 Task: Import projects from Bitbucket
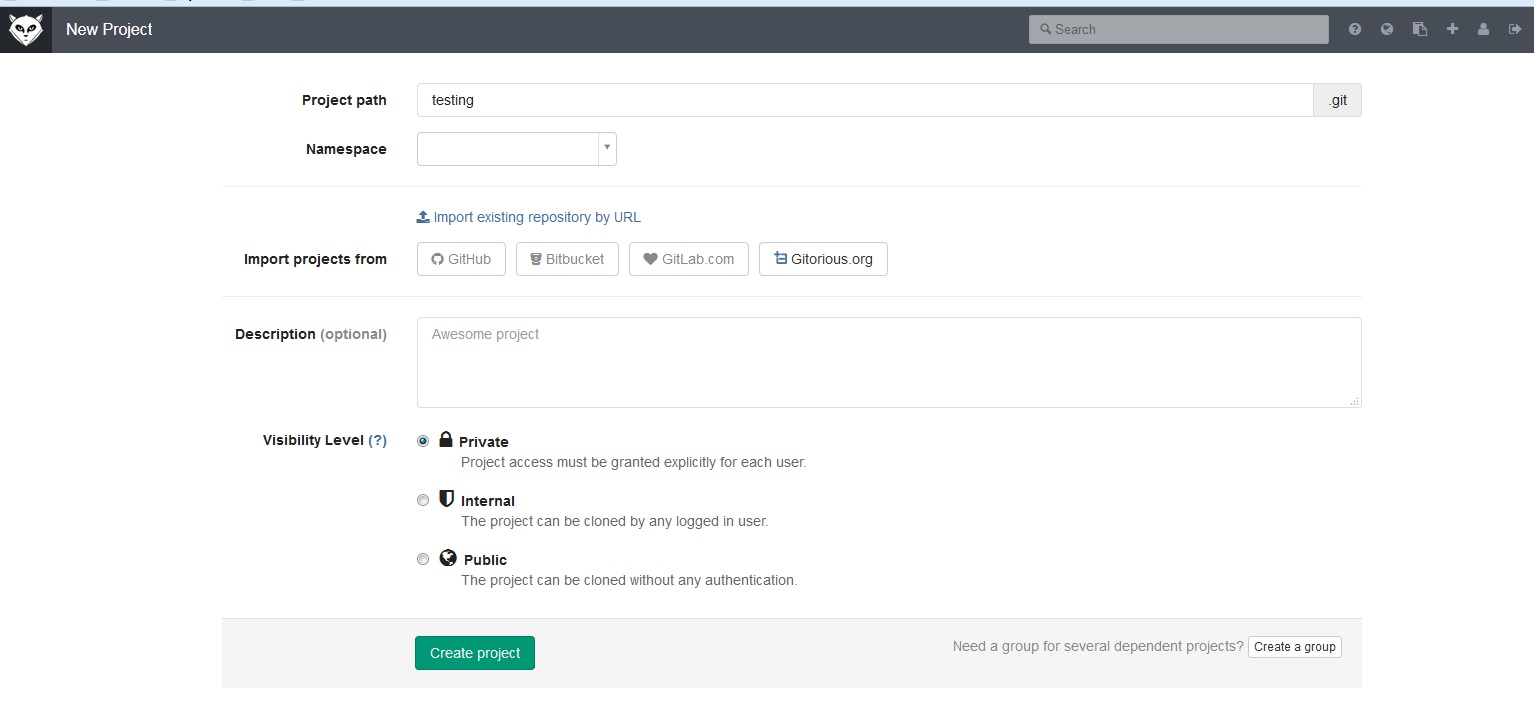[567, 259]
